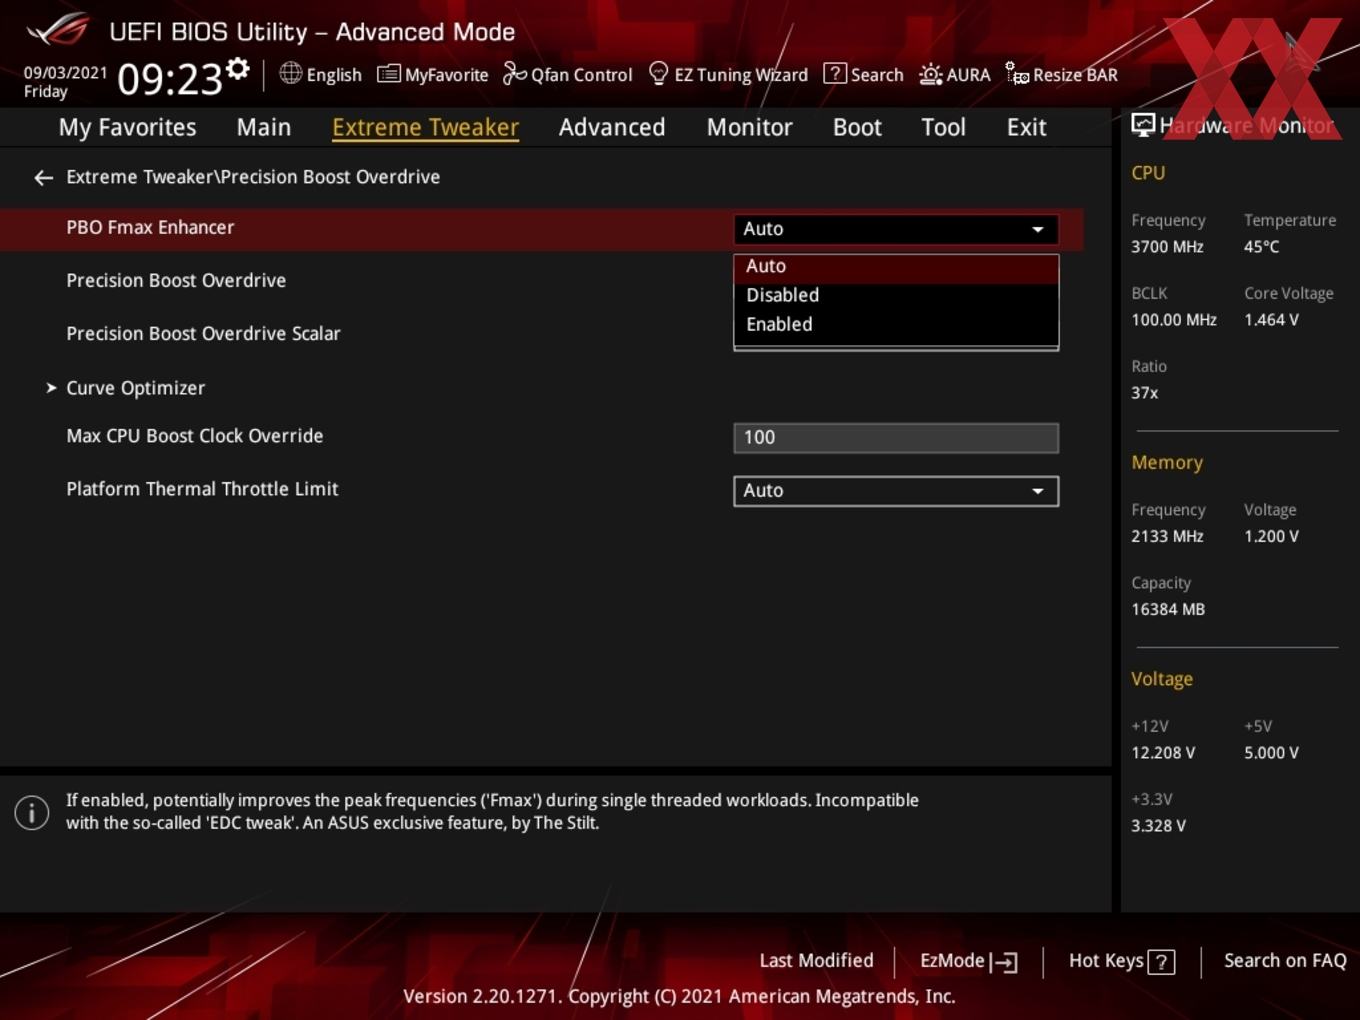Click the back arrow to Extreme Tweaker
The image size is (1360, 1020).
[x=43, y=177]
